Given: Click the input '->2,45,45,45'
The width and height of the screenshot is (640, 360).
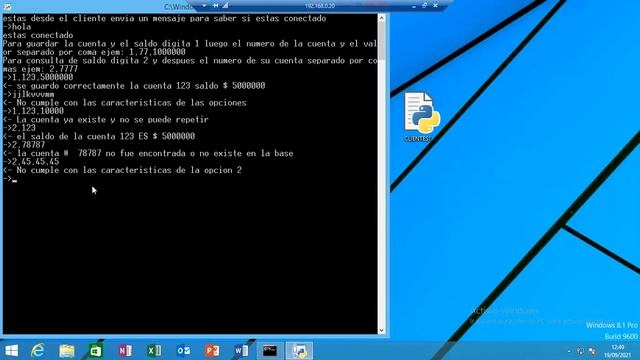Looking at the screenshot, I should (31, 162).
